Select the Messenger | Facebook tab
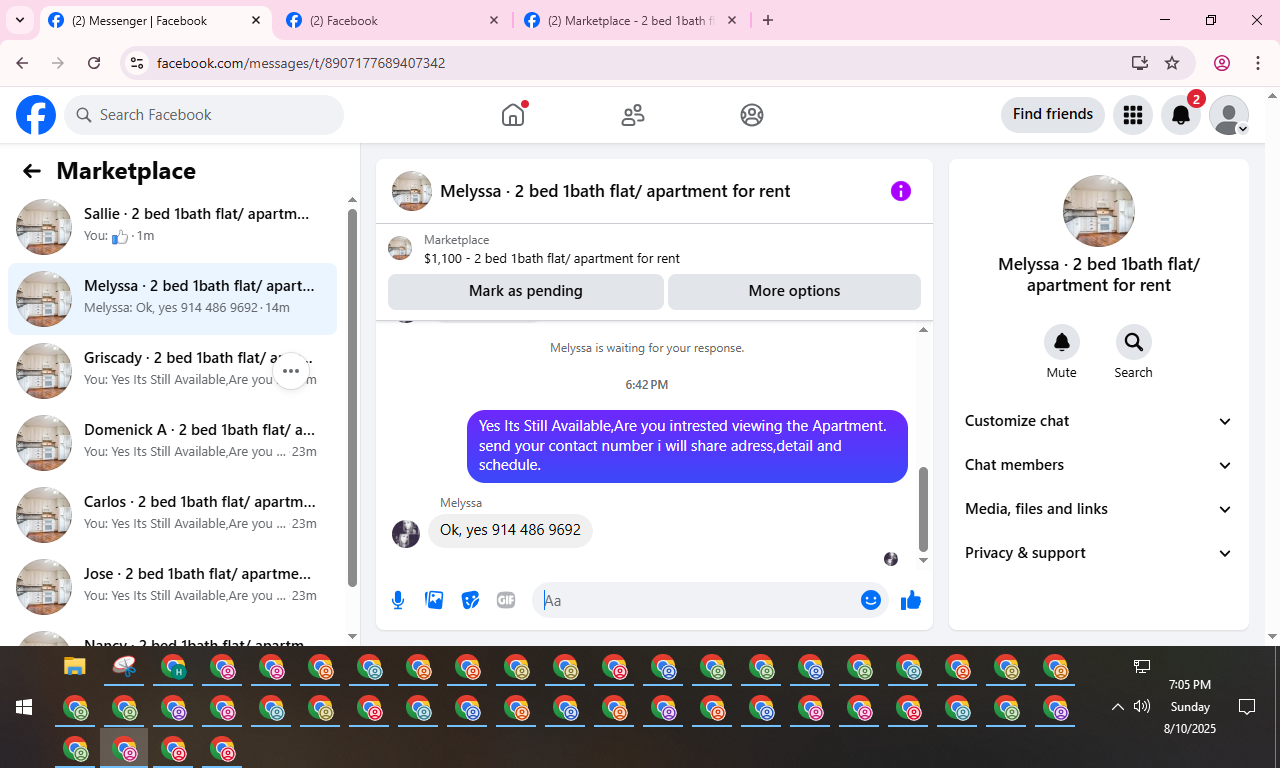1280x768 pixels. click(x=155, y=20)
